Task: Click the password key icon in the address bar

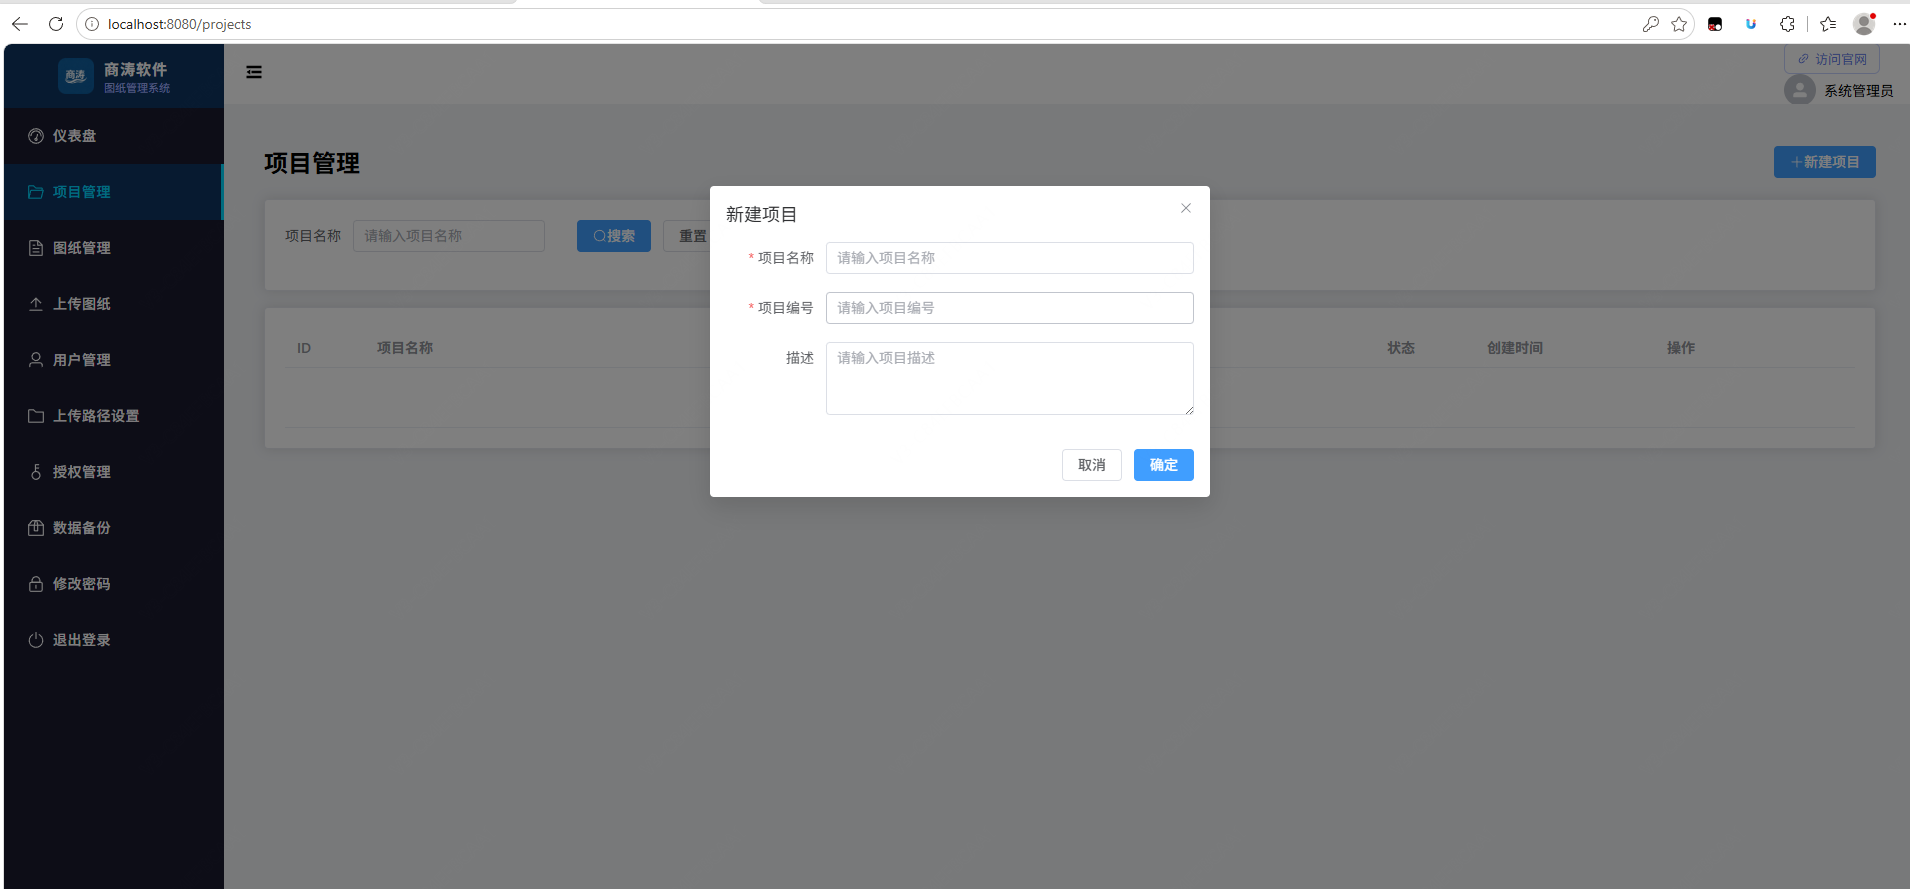Action: tap(1651, 24)
